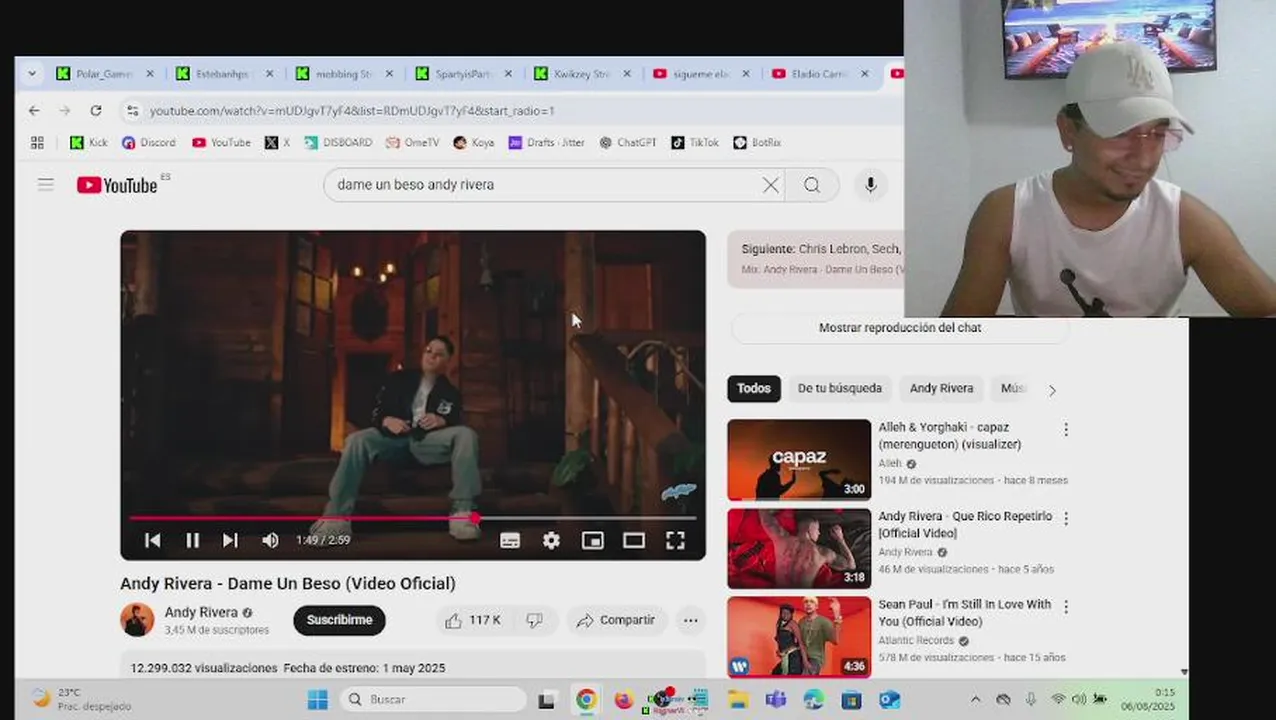Toggle theater mode in the player
Viewport: 1276px width, 720px height.
coord(634,540)
